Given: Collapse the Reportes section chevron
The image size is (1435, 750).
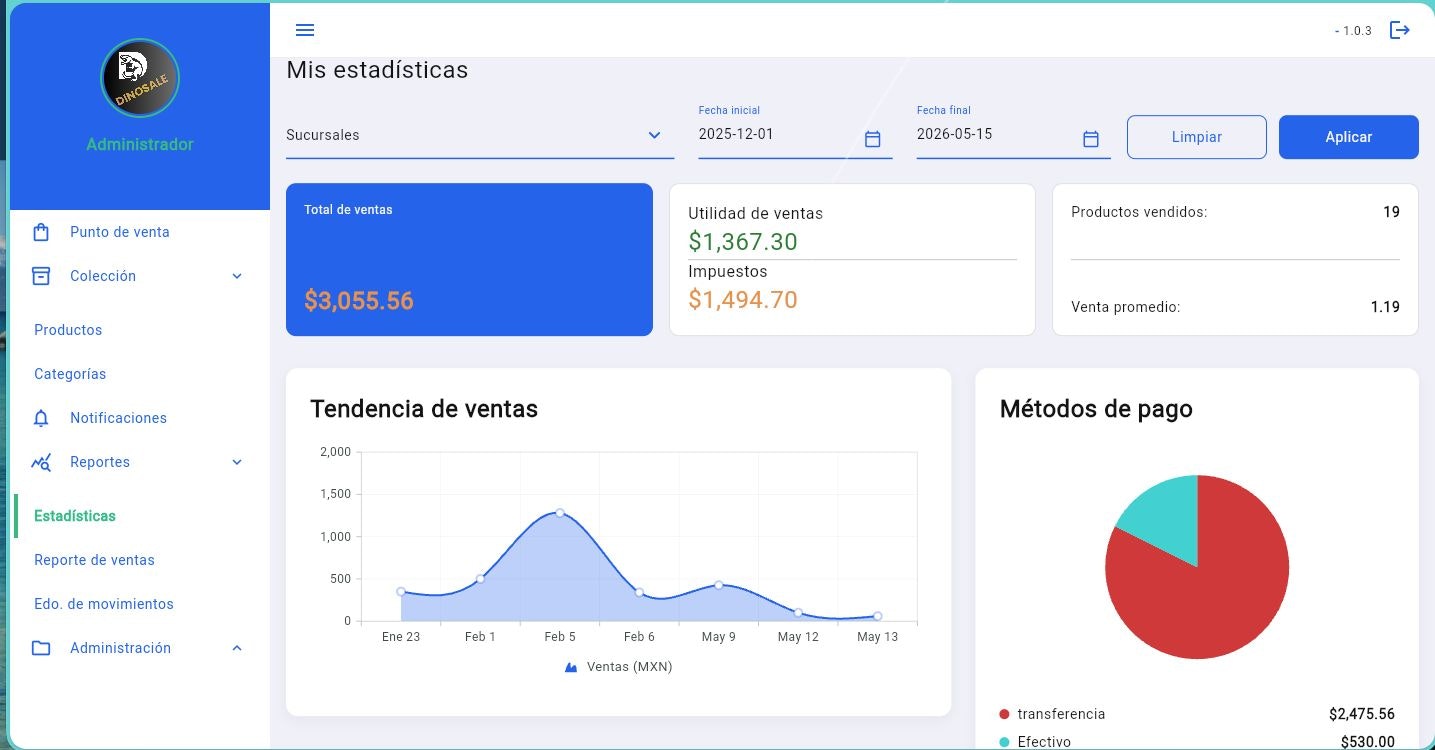Looking at the screenshot, I should coord(237,462).
